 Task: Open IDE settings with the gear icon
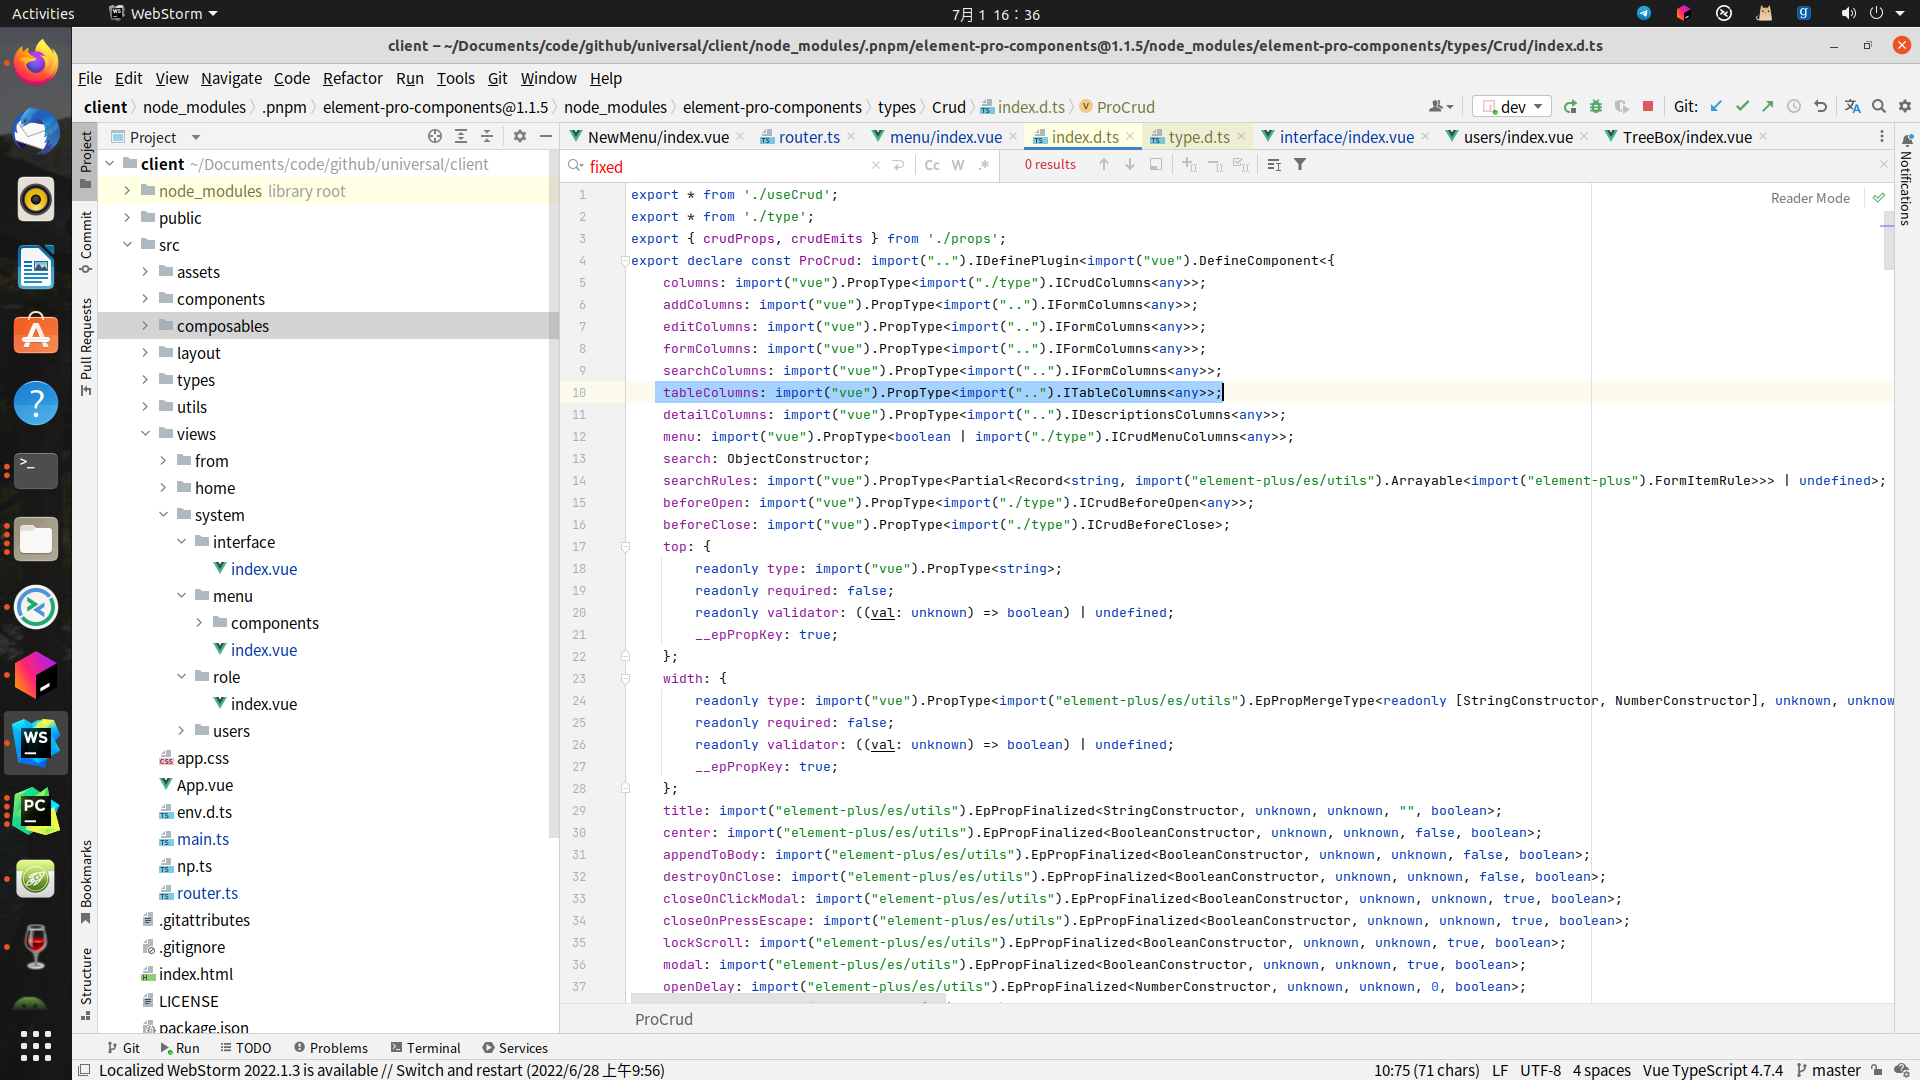[1904, 106]
